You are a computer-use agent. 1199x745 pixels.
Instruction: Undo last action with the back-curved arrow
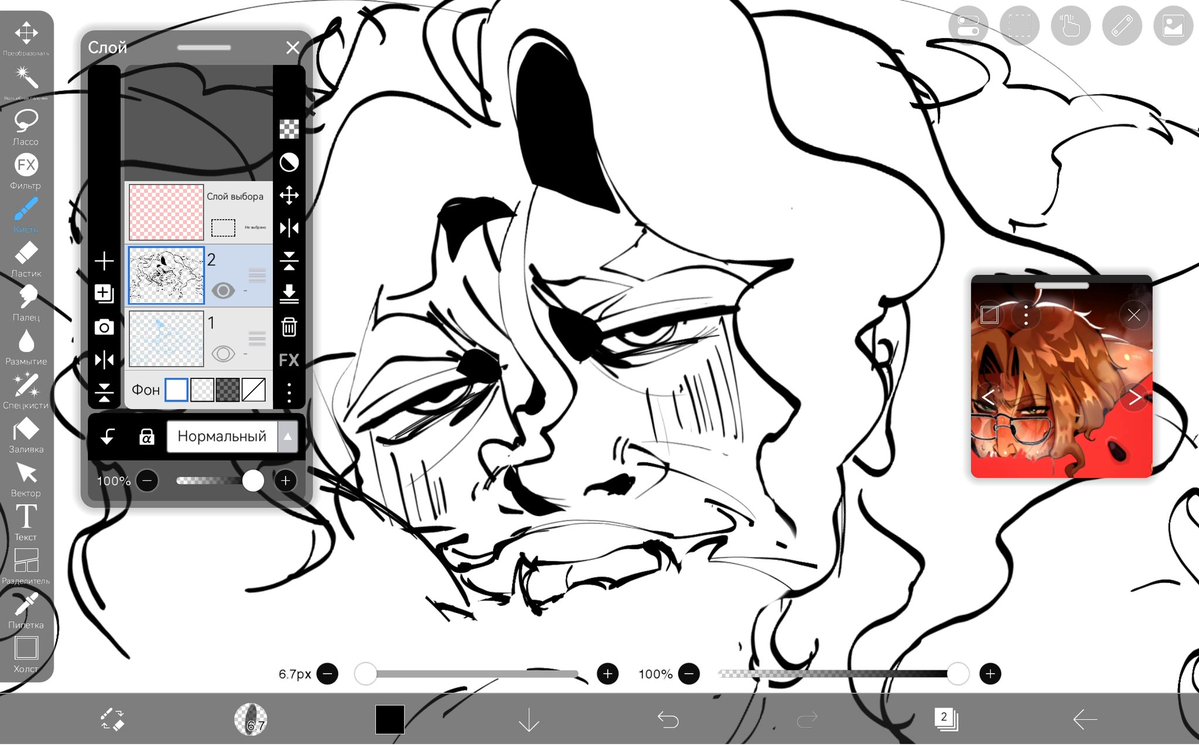pos(668,720)
